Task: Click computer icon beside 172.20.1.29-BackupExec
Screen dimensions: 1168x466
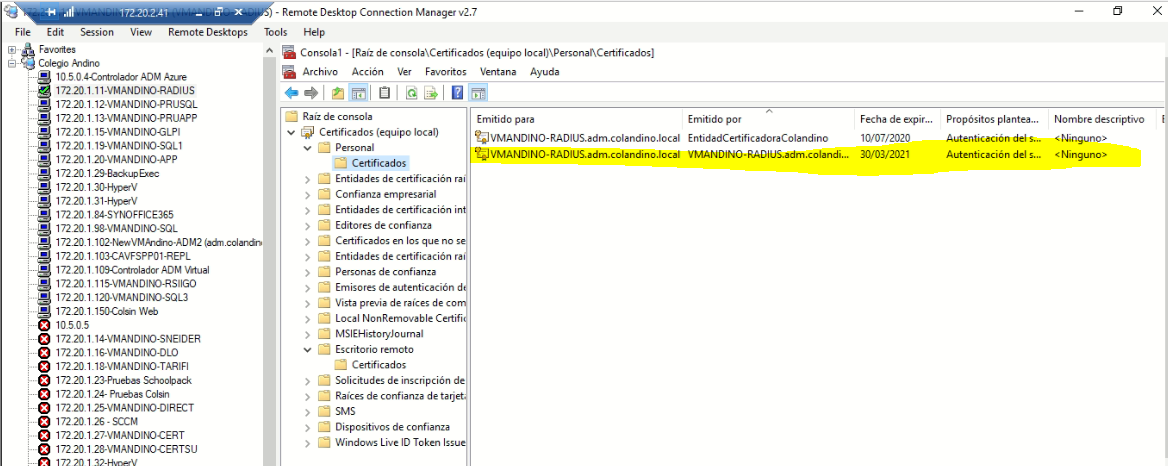Action: coord(44,173)
